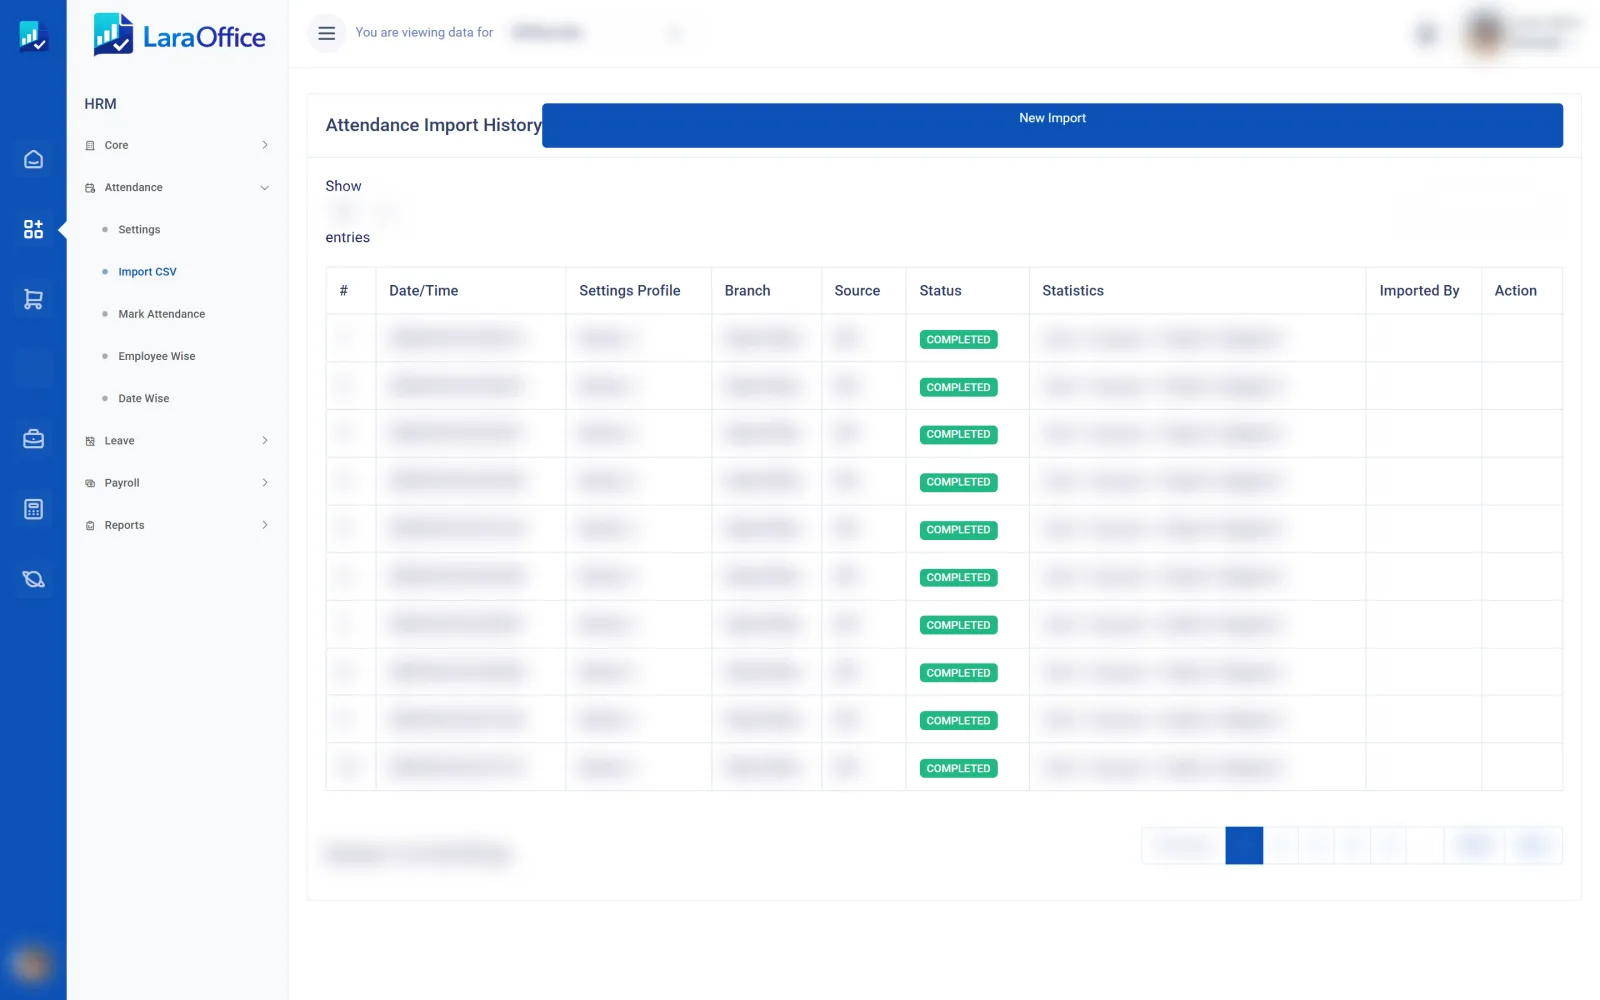The height and width of the screenshot is (1000, 1600).
Task: Open the planet icon in the blue sidebar
Action: click(x=33, y=579)
